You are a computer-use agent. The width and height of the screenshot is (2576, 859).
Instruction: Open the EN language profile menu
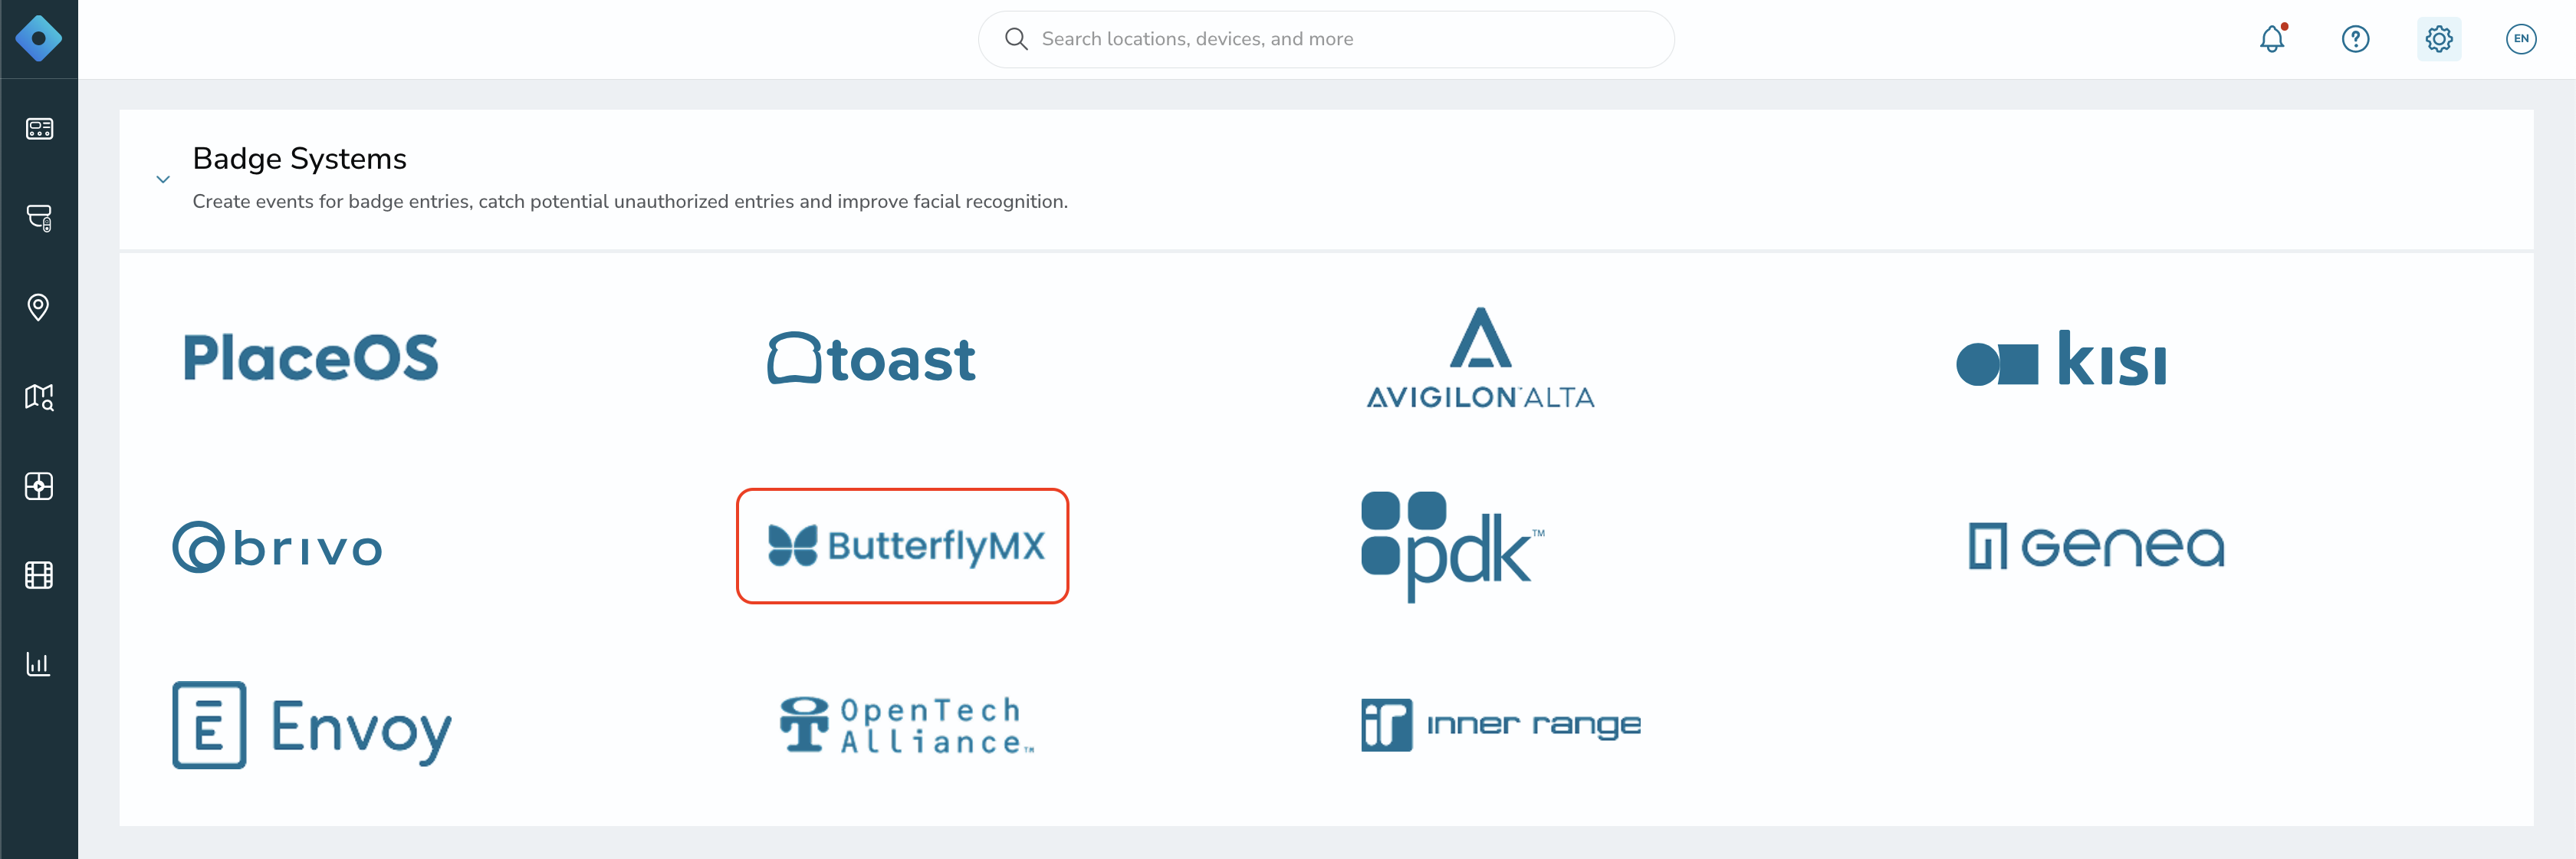click(x=2521, y=39)
